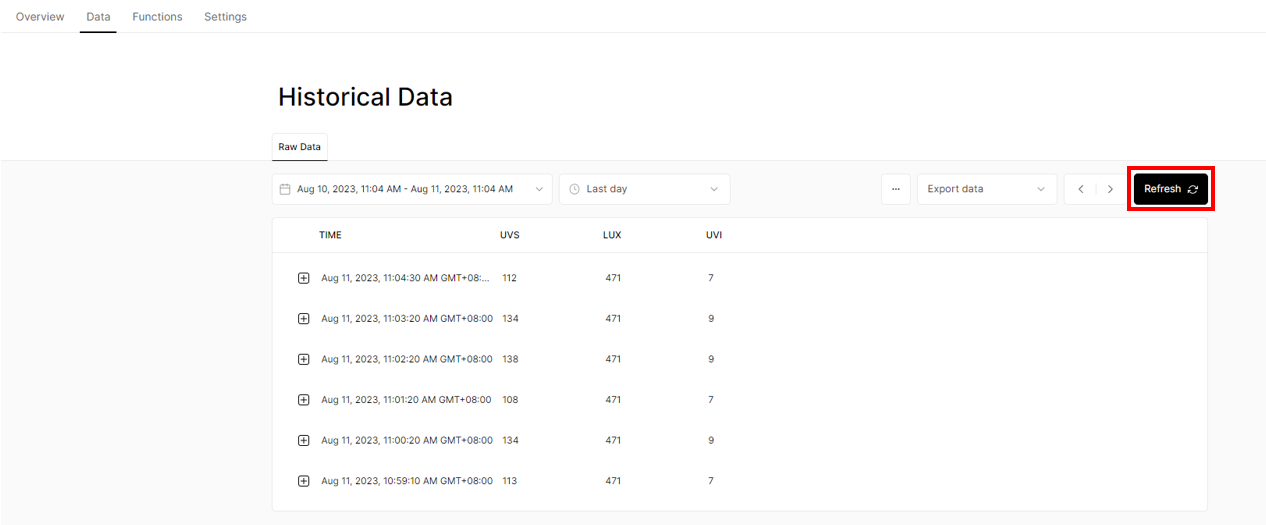
Task: Click the UVS column header
Action: point(510,235)
